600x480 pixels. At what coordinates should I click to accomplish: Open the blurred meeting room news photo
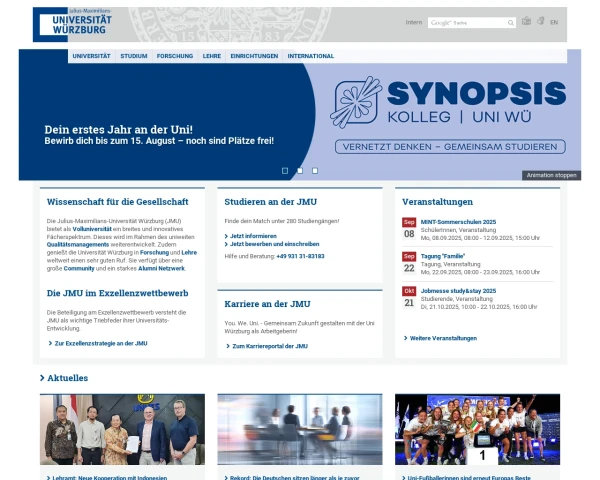pyautogui.click(x=300, y=429)
